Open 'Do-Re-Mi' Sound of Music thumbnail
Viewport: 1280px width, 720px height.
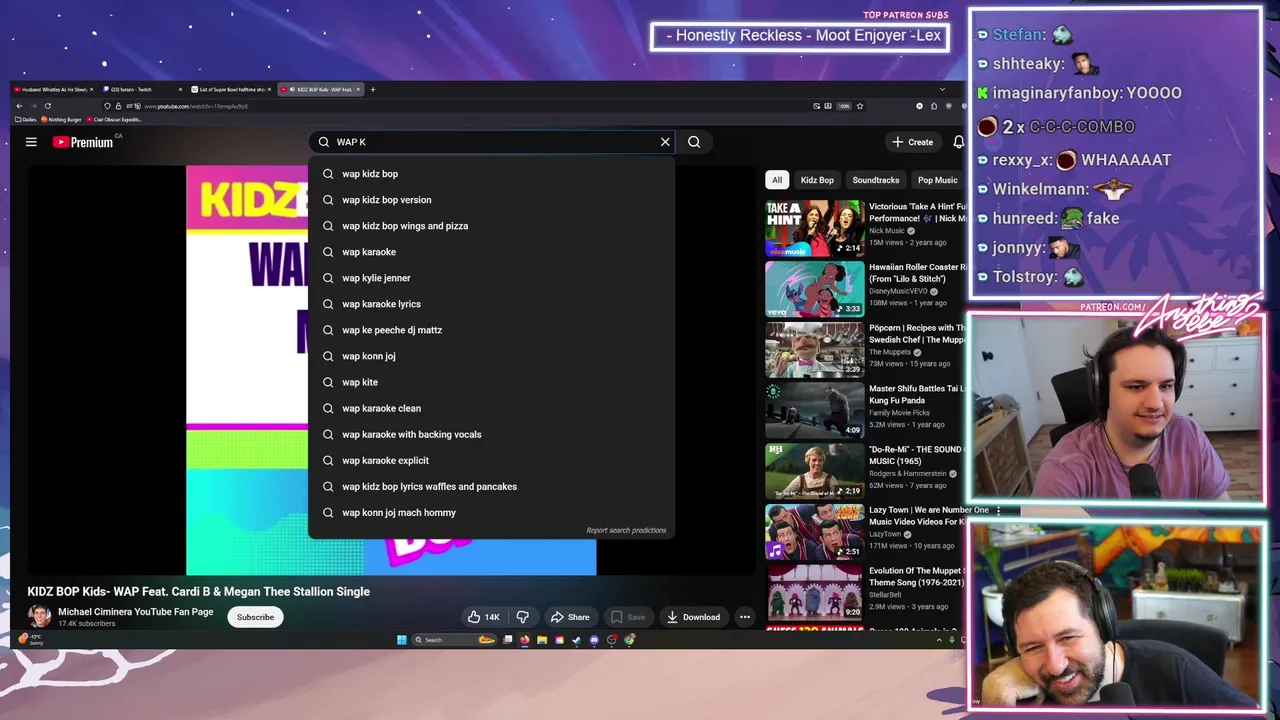click(x=815, y=470)
